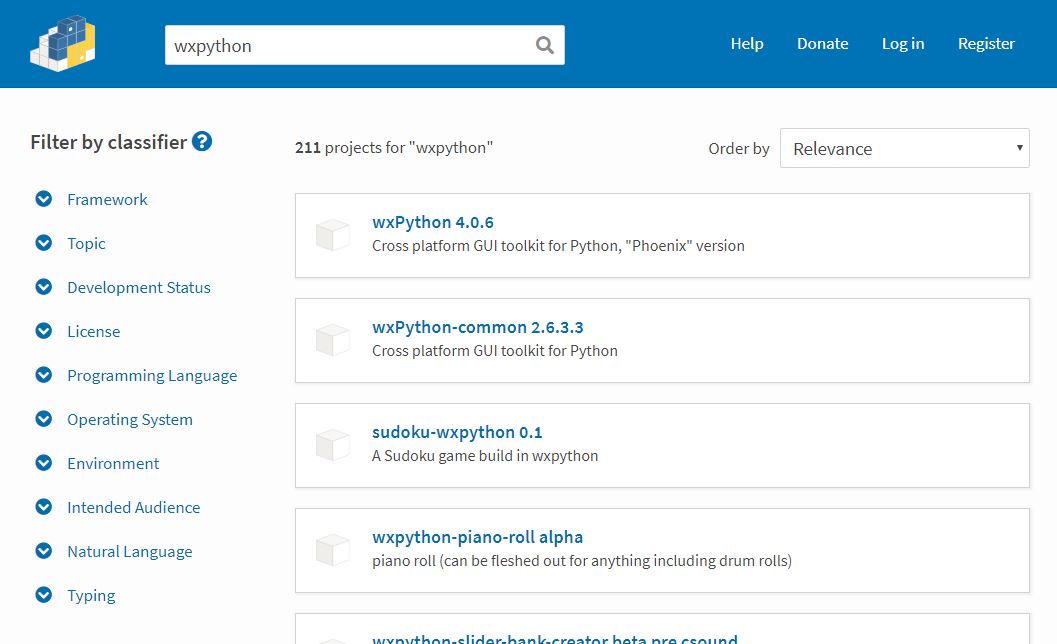Click description 'A Sudoku game build in wxpython'

(x=485, y=456)
